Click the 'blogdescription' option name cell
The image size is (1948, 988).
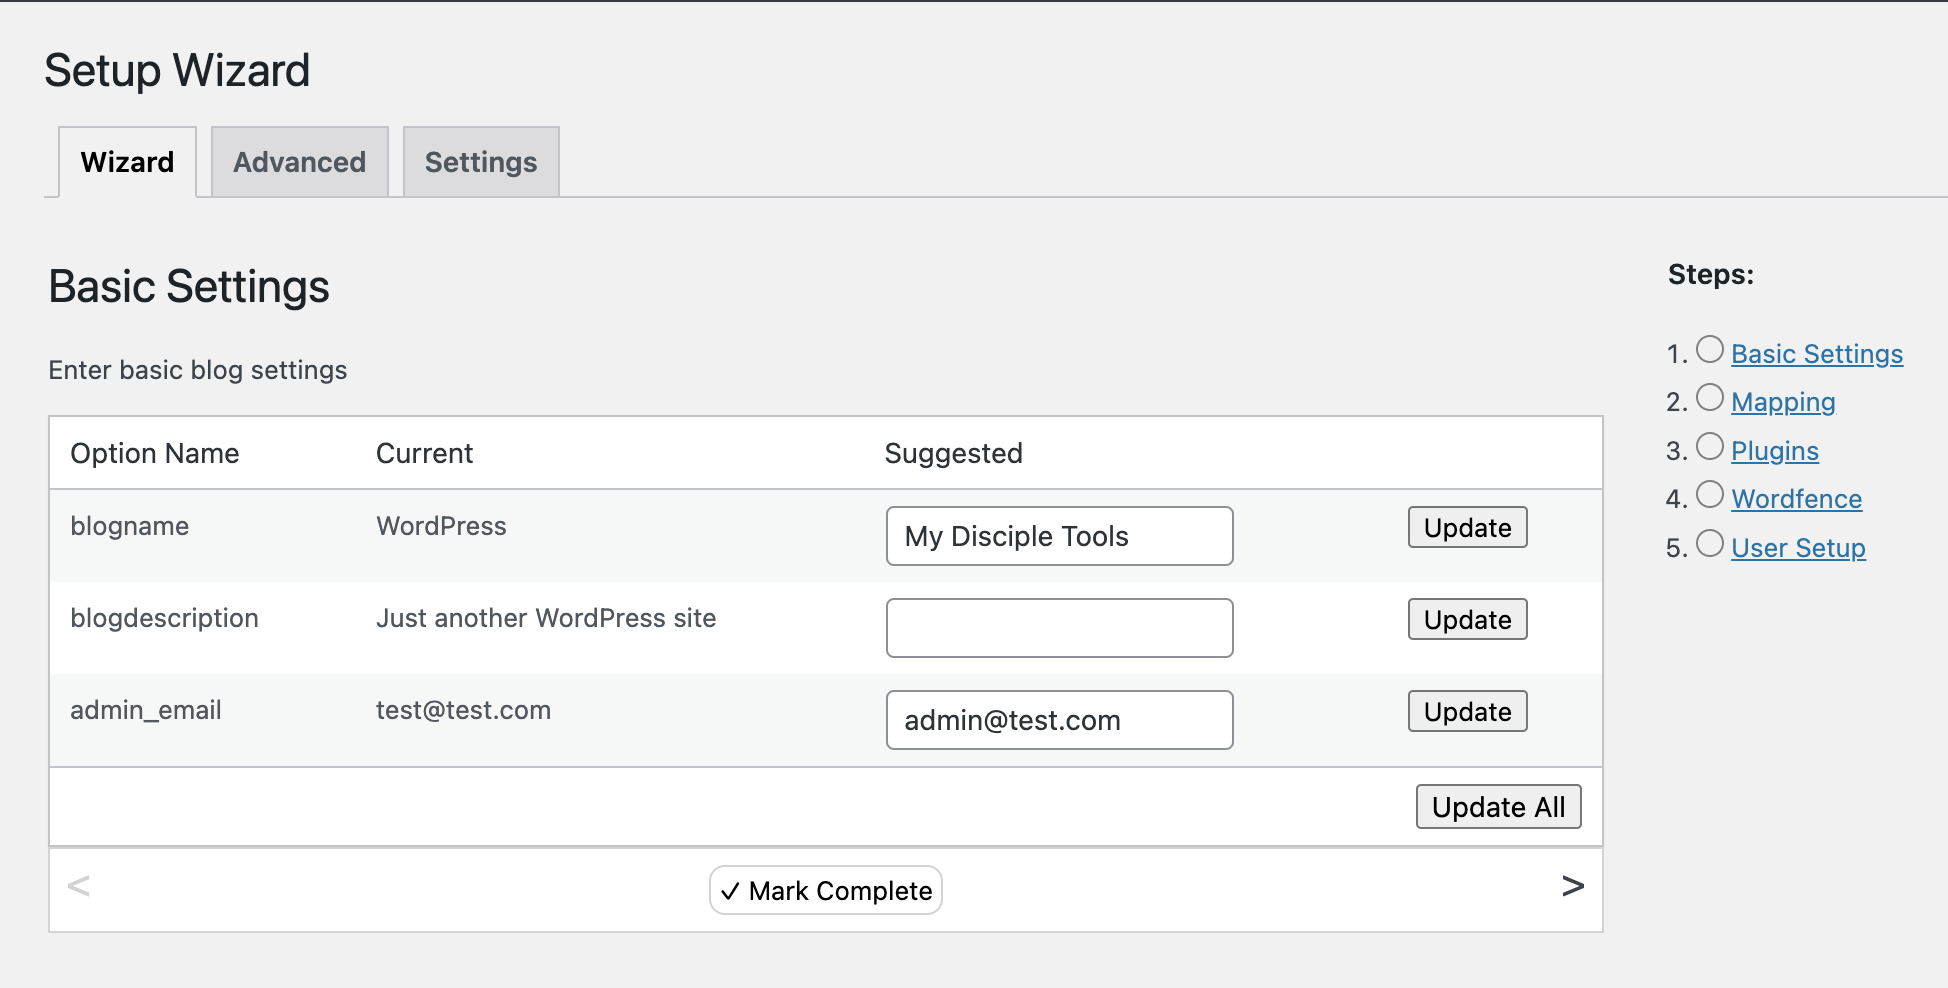[x=164, y=618]
